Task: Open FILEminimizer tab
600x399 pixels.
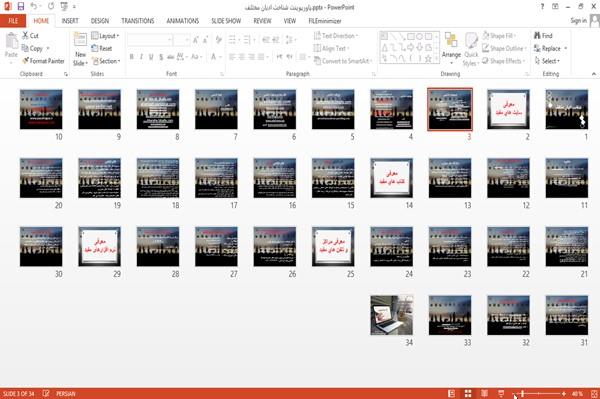Action: click(325, 21)
